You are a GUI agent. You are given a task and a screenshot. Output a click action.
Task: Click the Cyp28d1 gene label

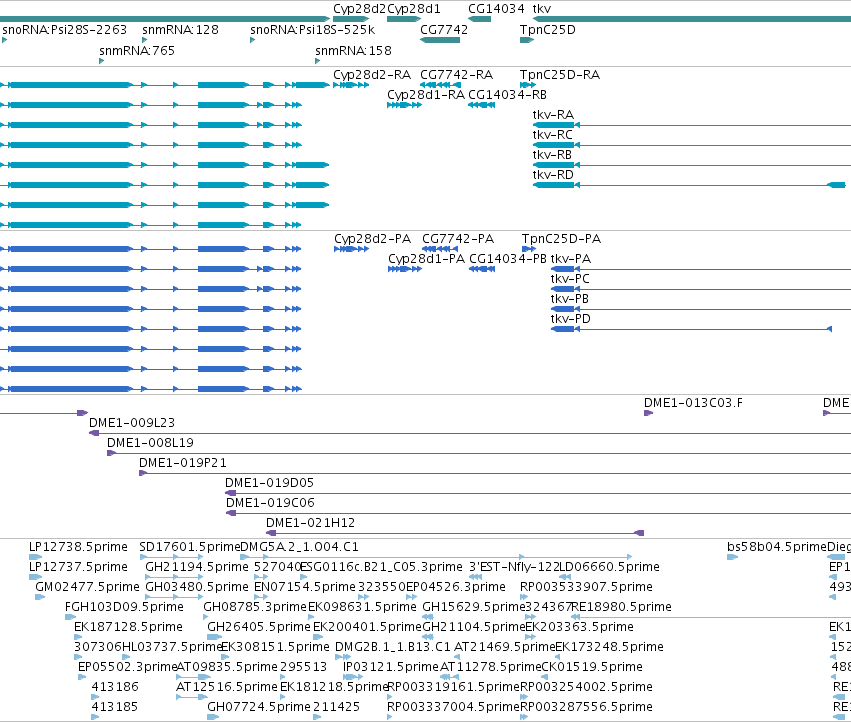414,9
